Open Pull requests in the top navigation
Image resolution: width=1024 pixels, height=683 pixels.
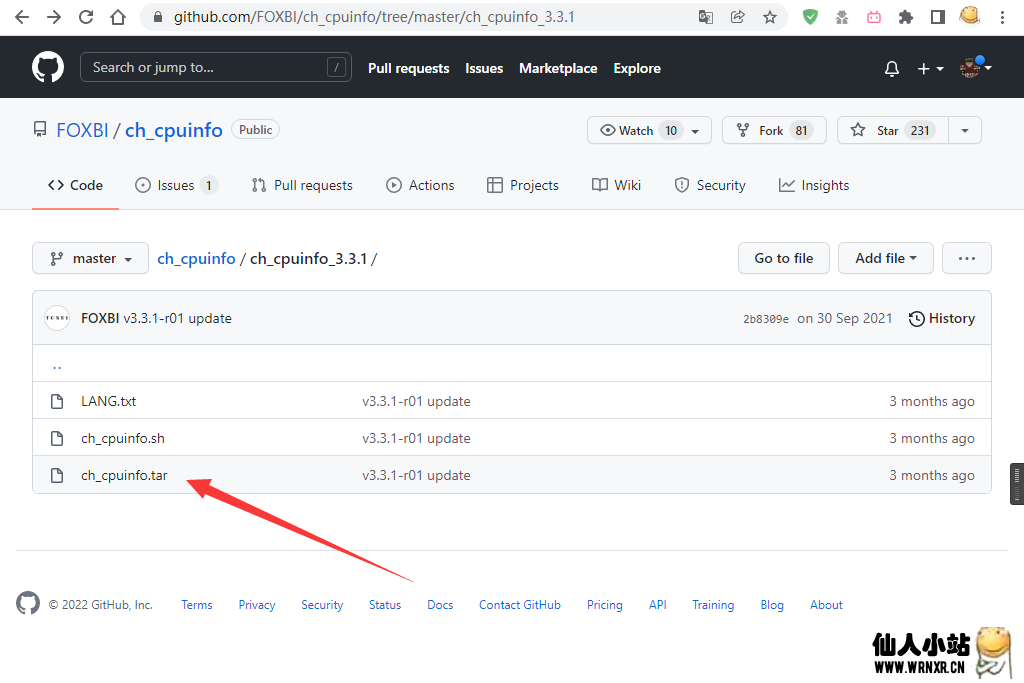click(x=408, y=68)
